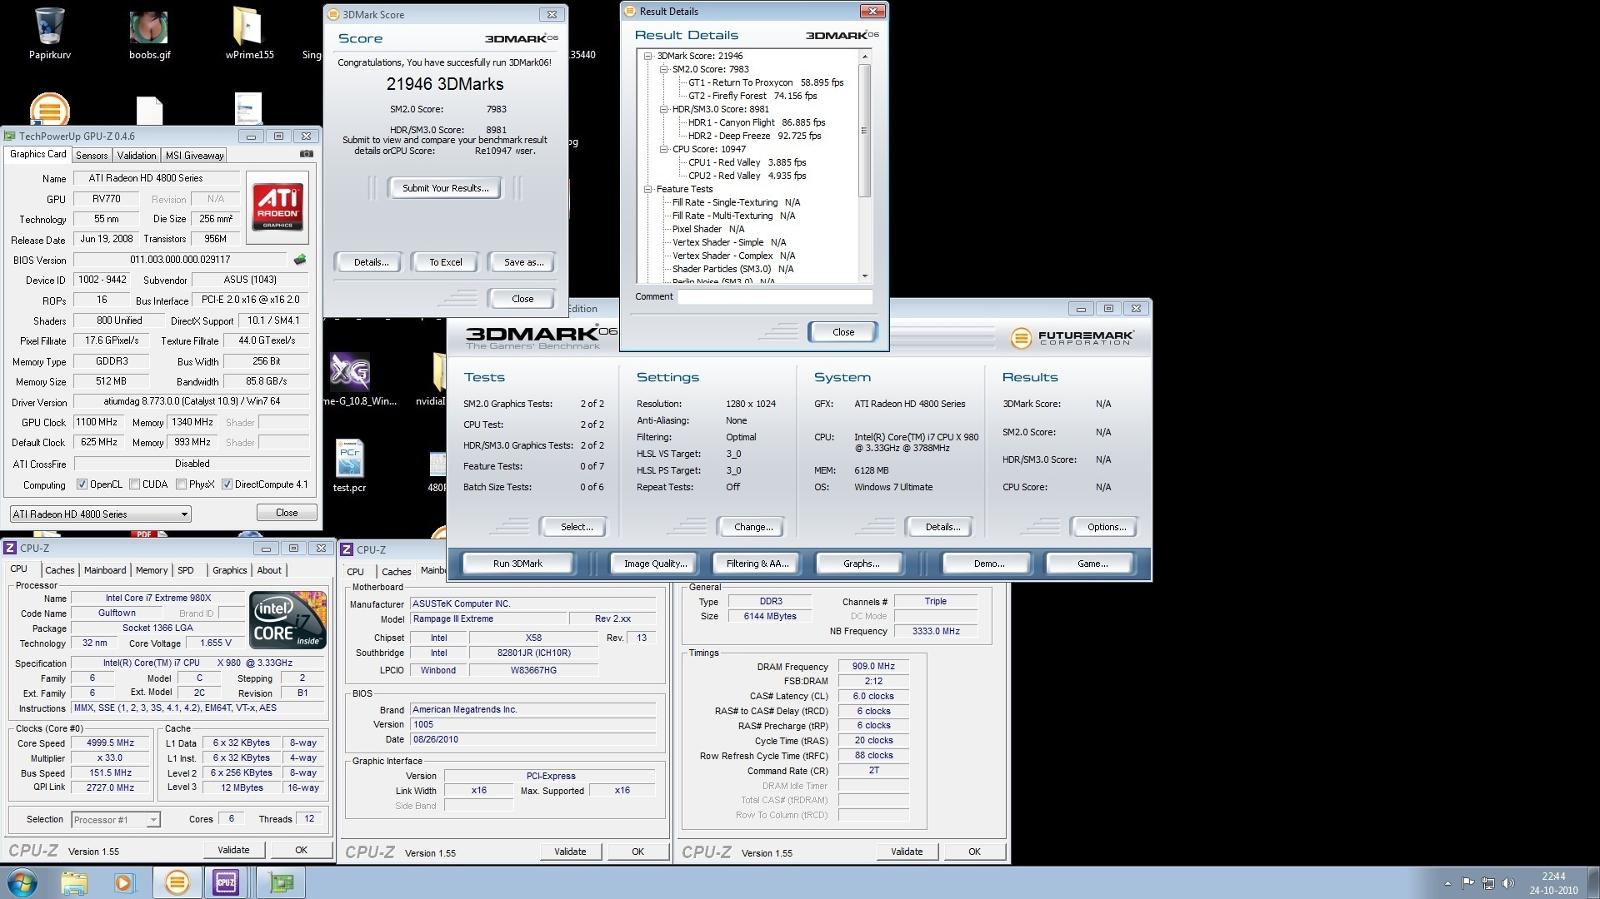Open the MSI Giveaway tab in GPU-Z
The image size is (1600, 899).
click(x=195, y=155)
